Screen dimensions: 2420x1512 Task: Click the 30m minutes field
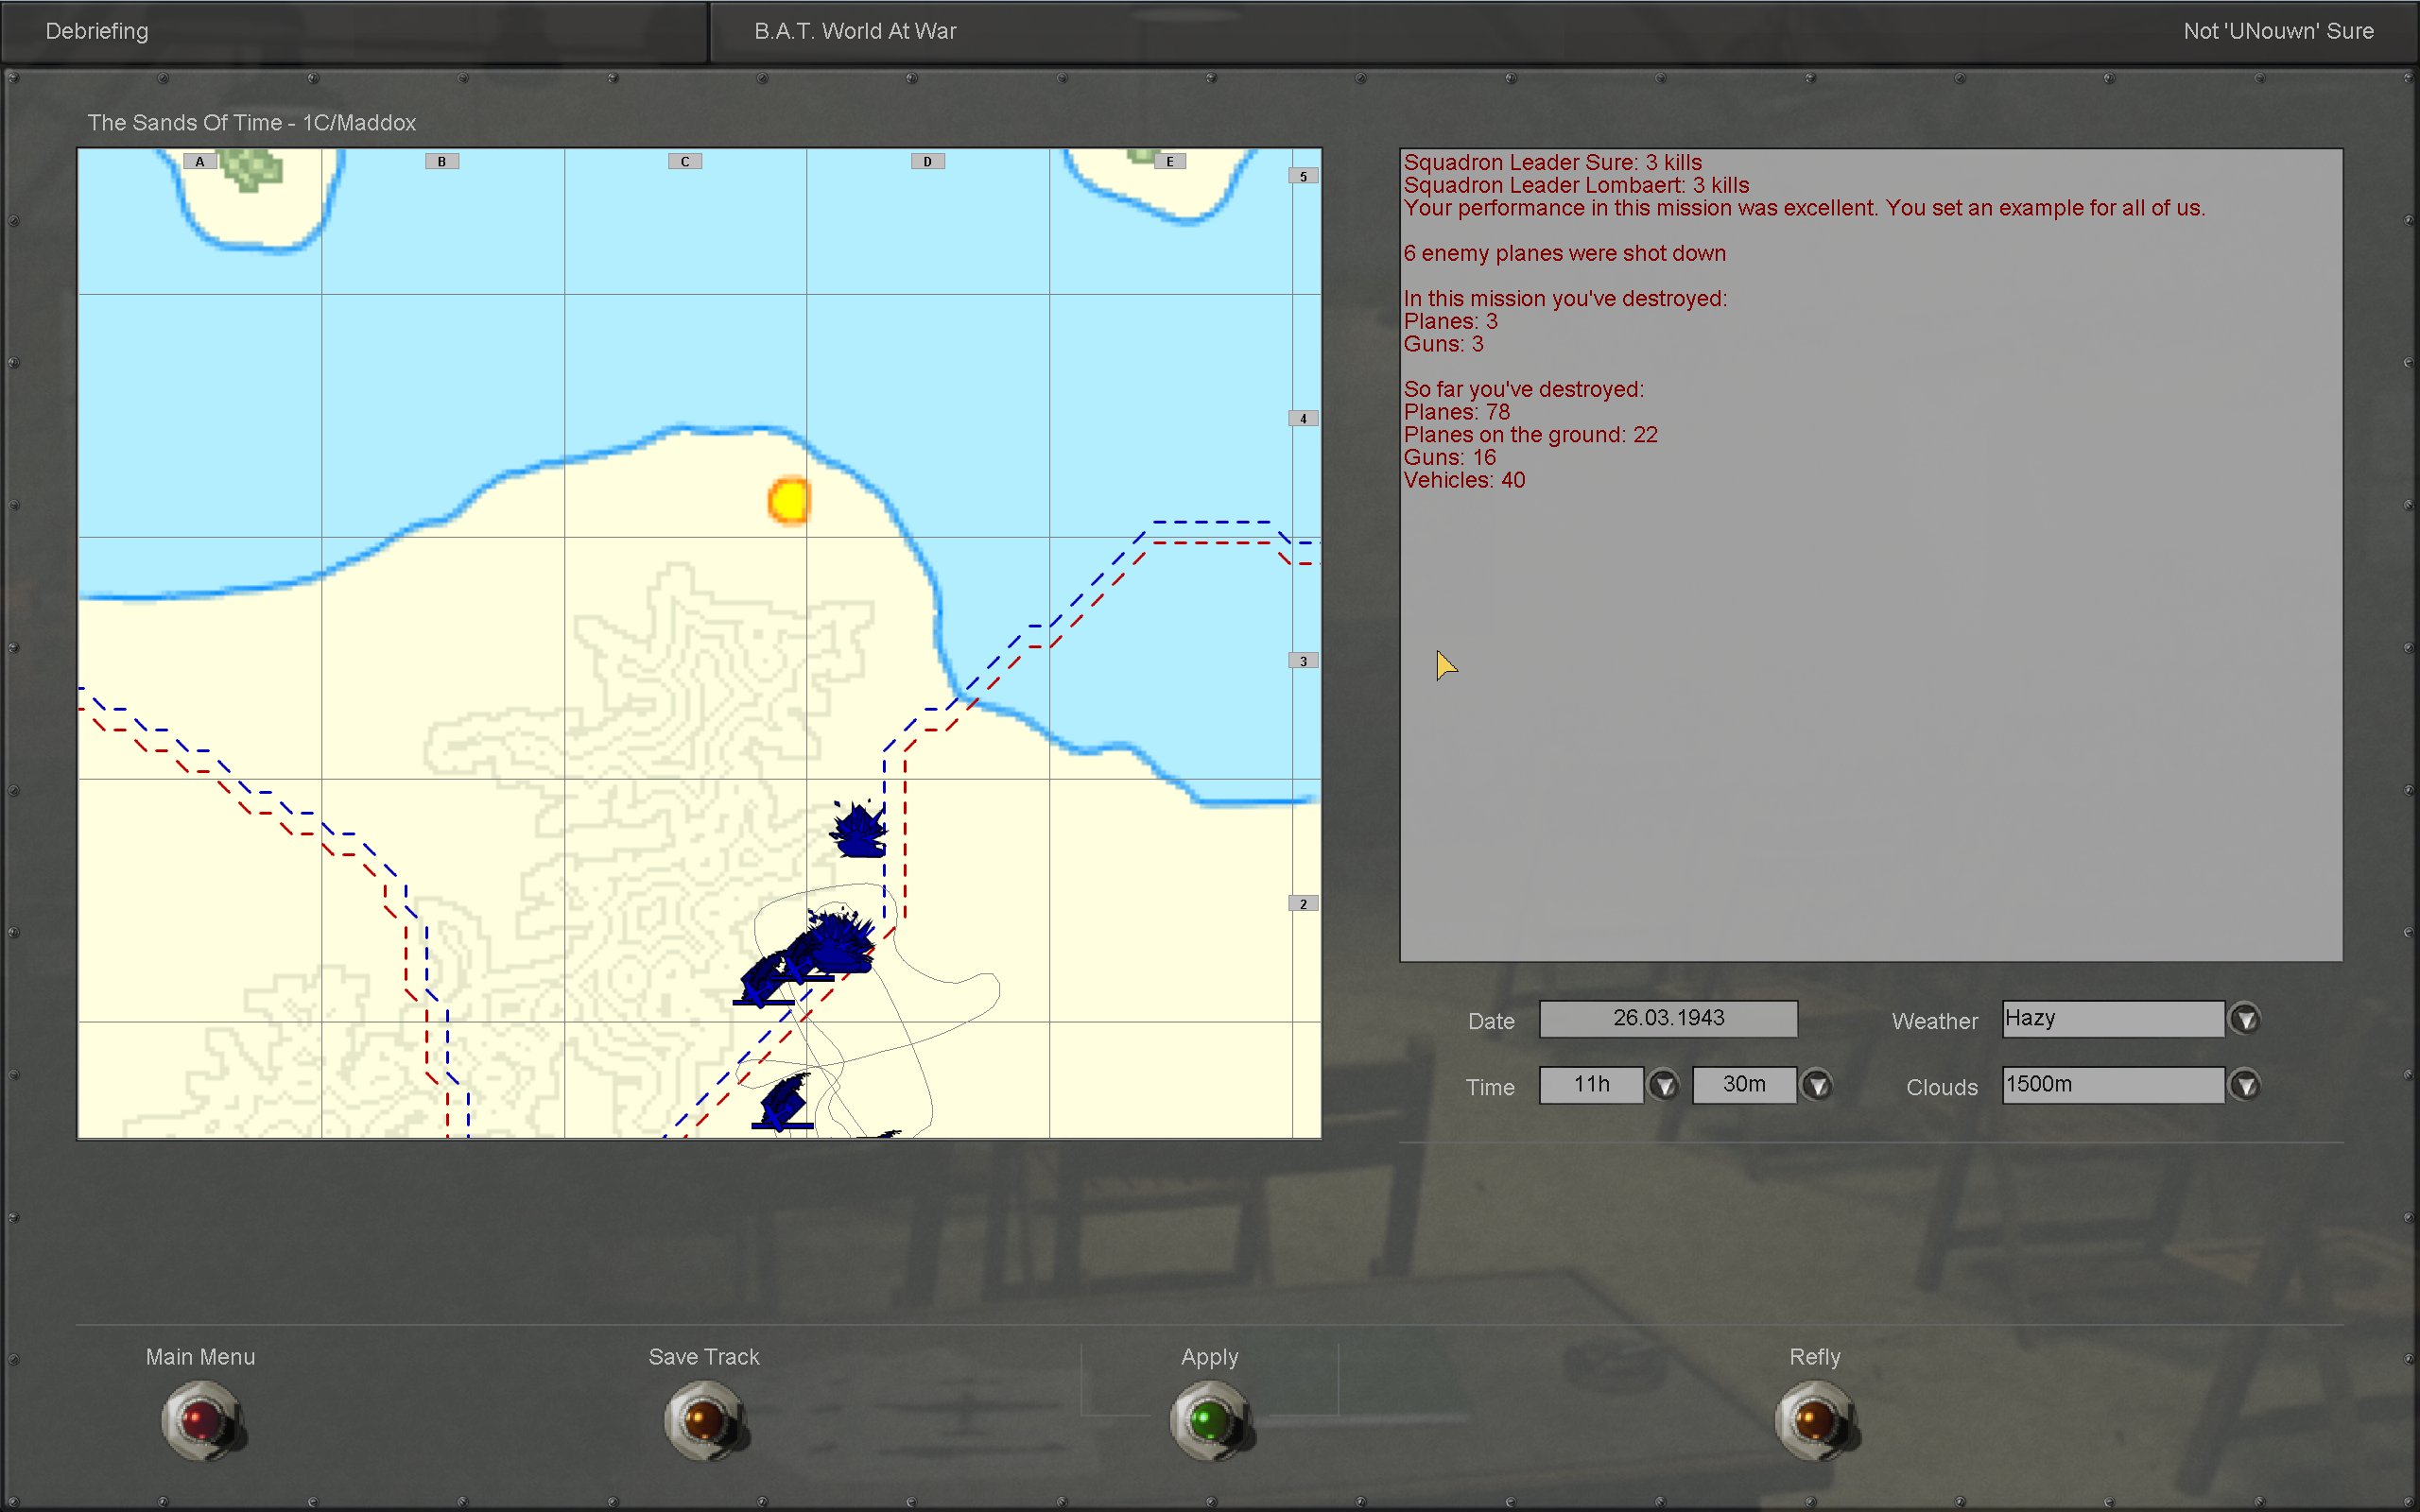pos(1744,1084)
